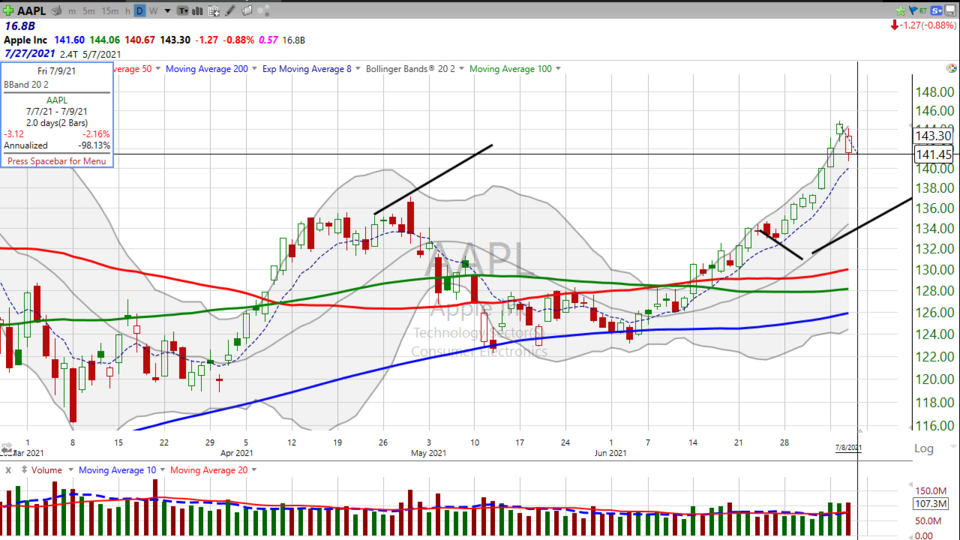Click the Moving Average 100 label

click(511, 69)
